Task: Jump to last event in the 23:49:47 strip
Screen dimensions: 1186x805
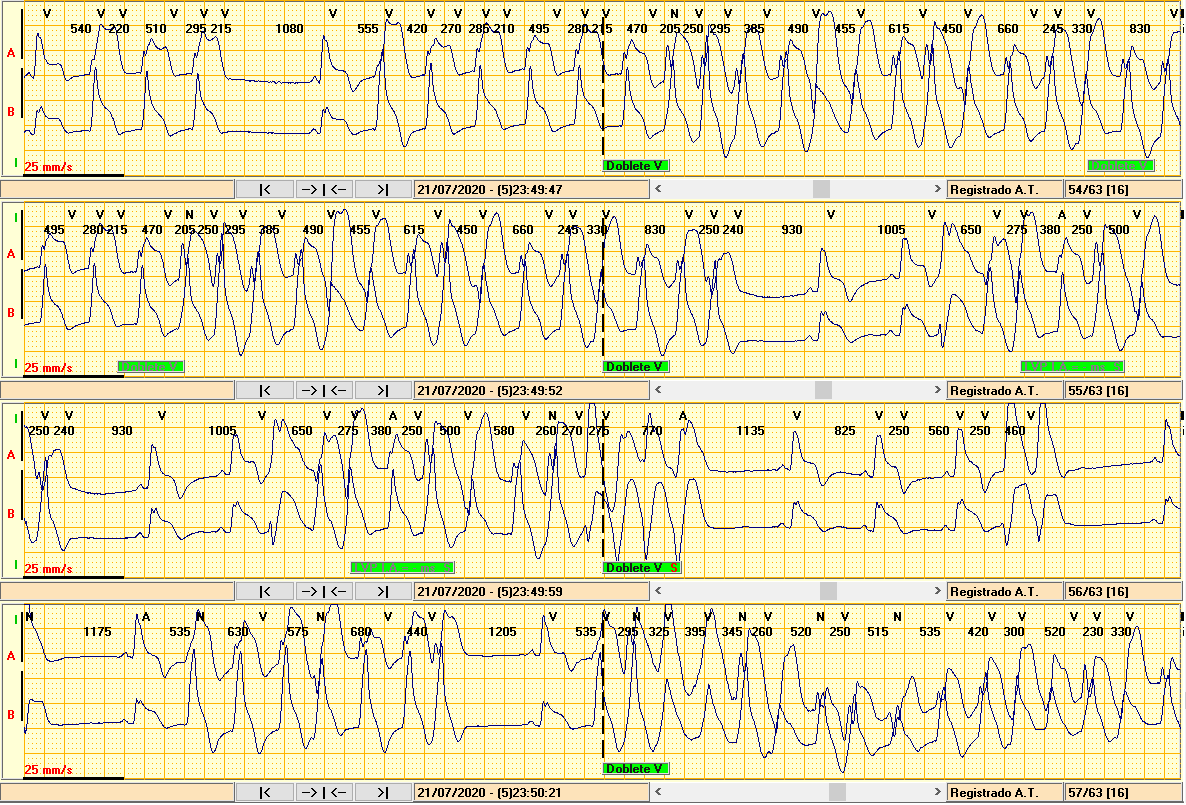Action: click(384, 189)
